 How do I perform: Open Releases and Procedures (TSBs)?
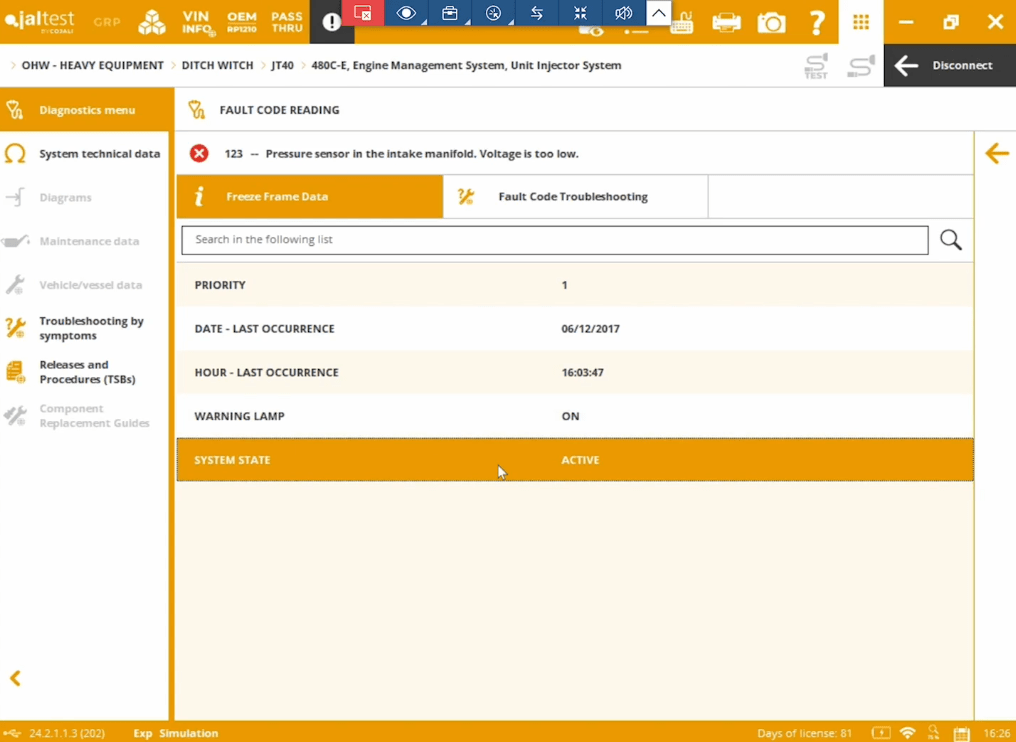(85, 371)
